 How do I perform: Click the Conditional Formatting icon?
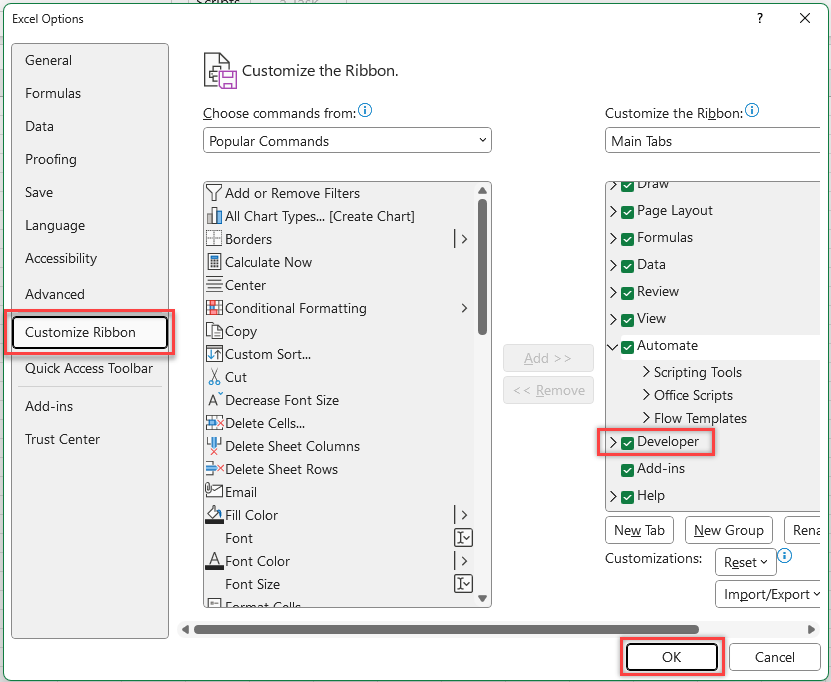pos(213,308)
